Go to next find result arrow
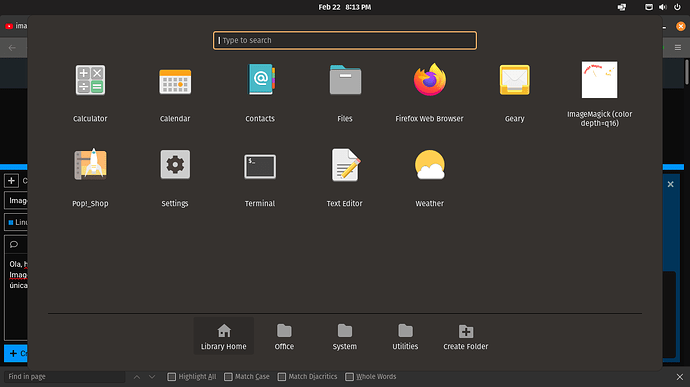The image size is (690, 387). 152,376
